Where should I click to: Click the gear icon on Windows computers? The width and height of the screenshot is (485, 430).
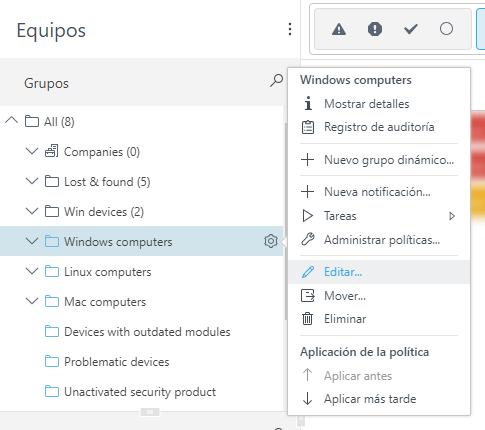coord(271,241)
